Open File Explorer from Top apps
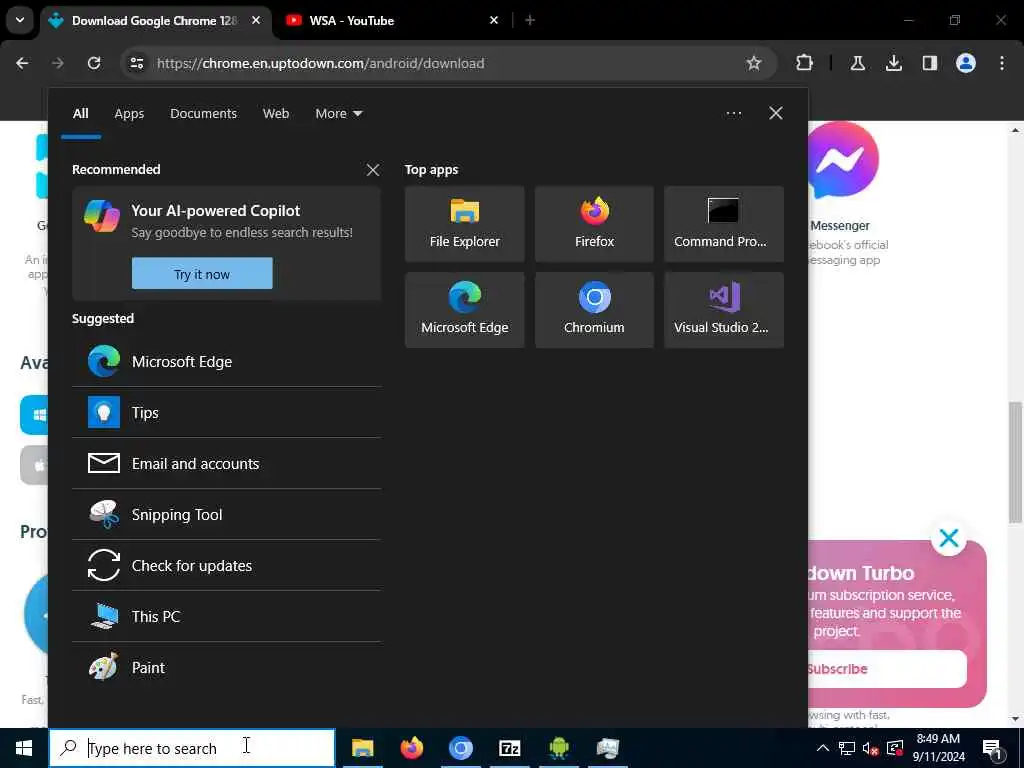 tap(464, 224)
